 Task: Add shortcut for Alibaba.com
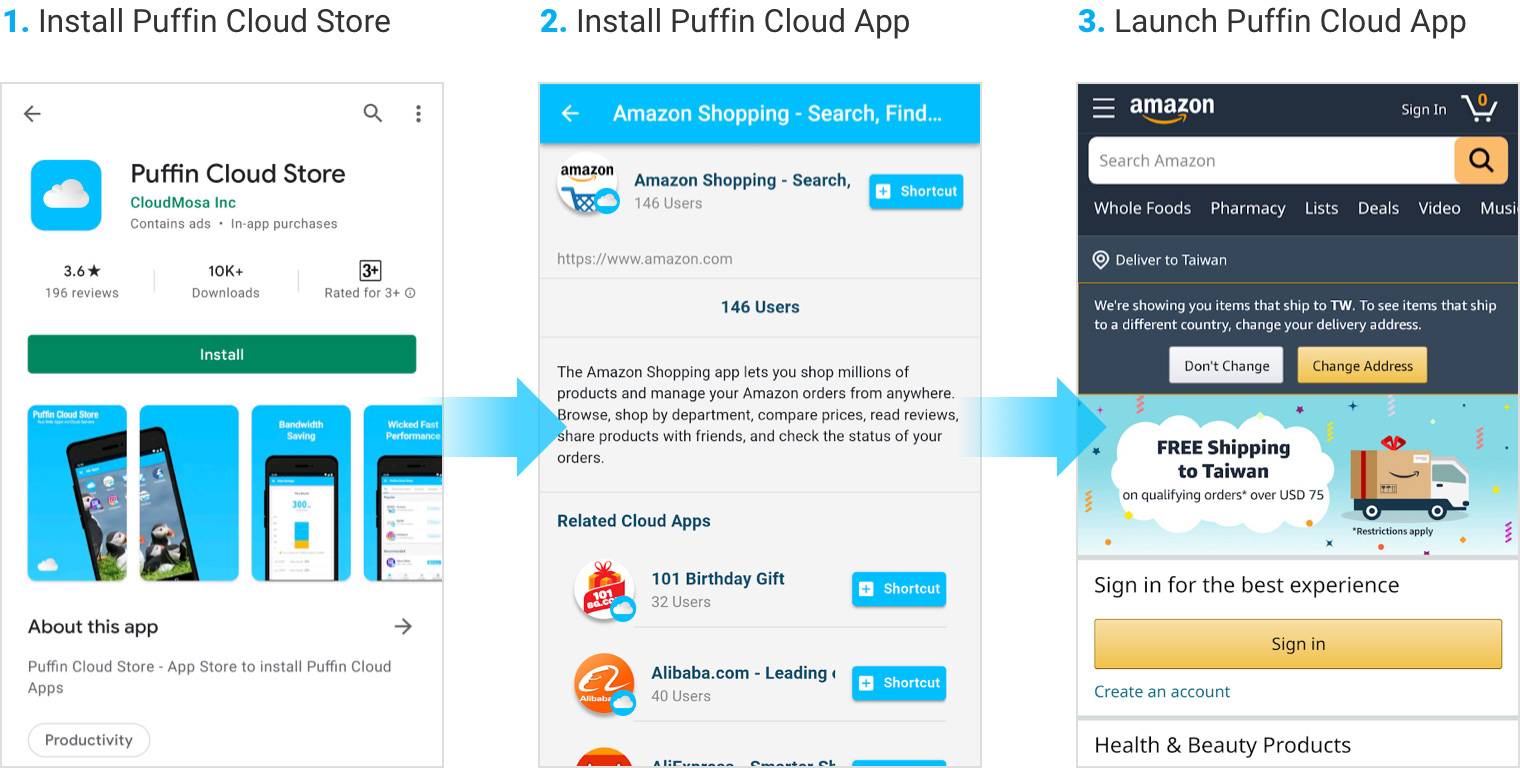[x=898, y=683]
